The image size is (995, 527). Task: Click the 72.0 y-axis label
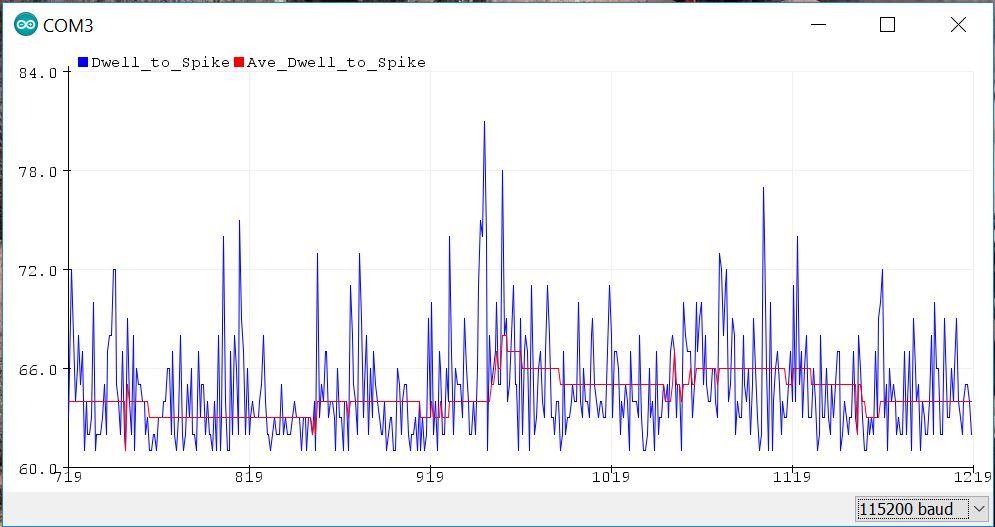(x=39, y=271)
